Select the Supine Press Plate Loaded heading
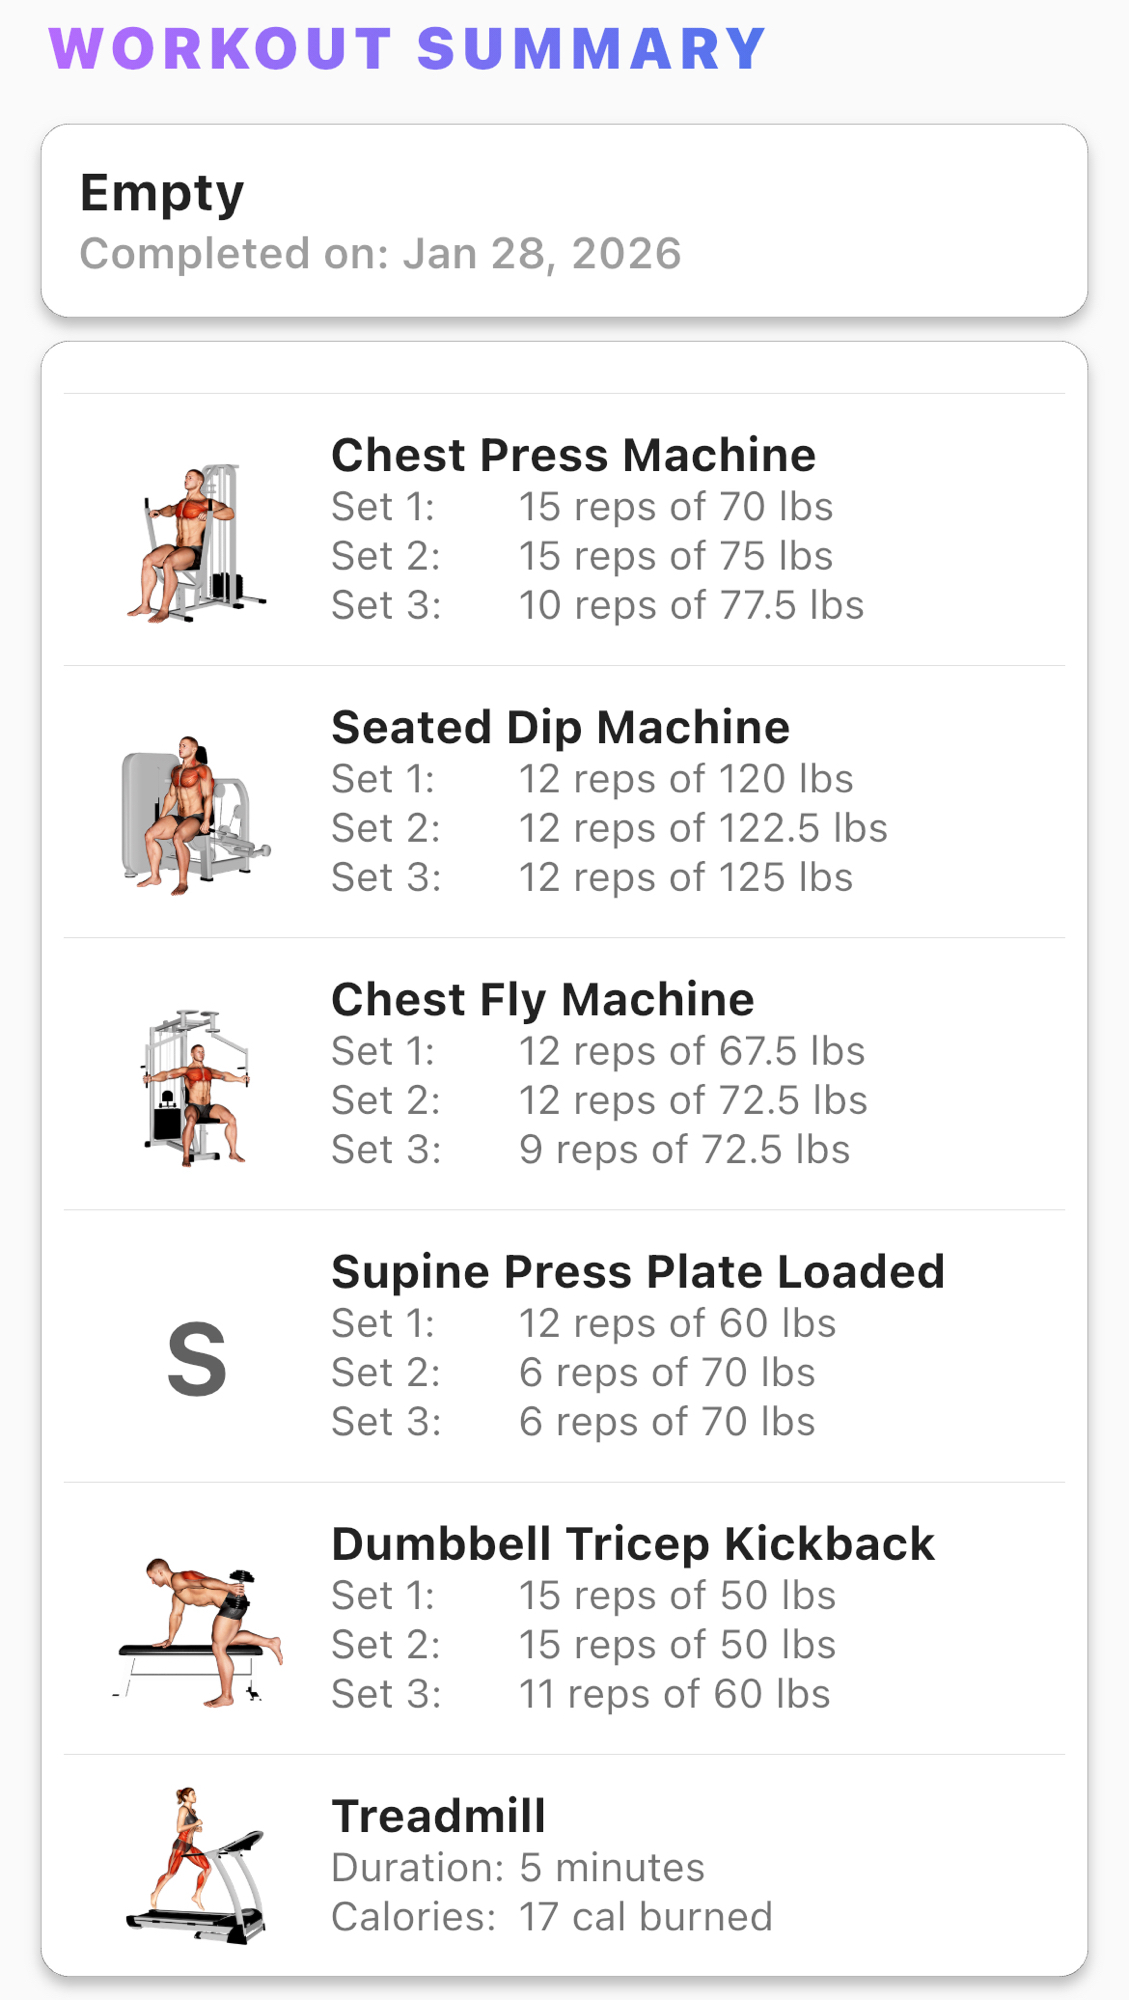This screenshot has height=2000, width=1129. [637, 1272]
